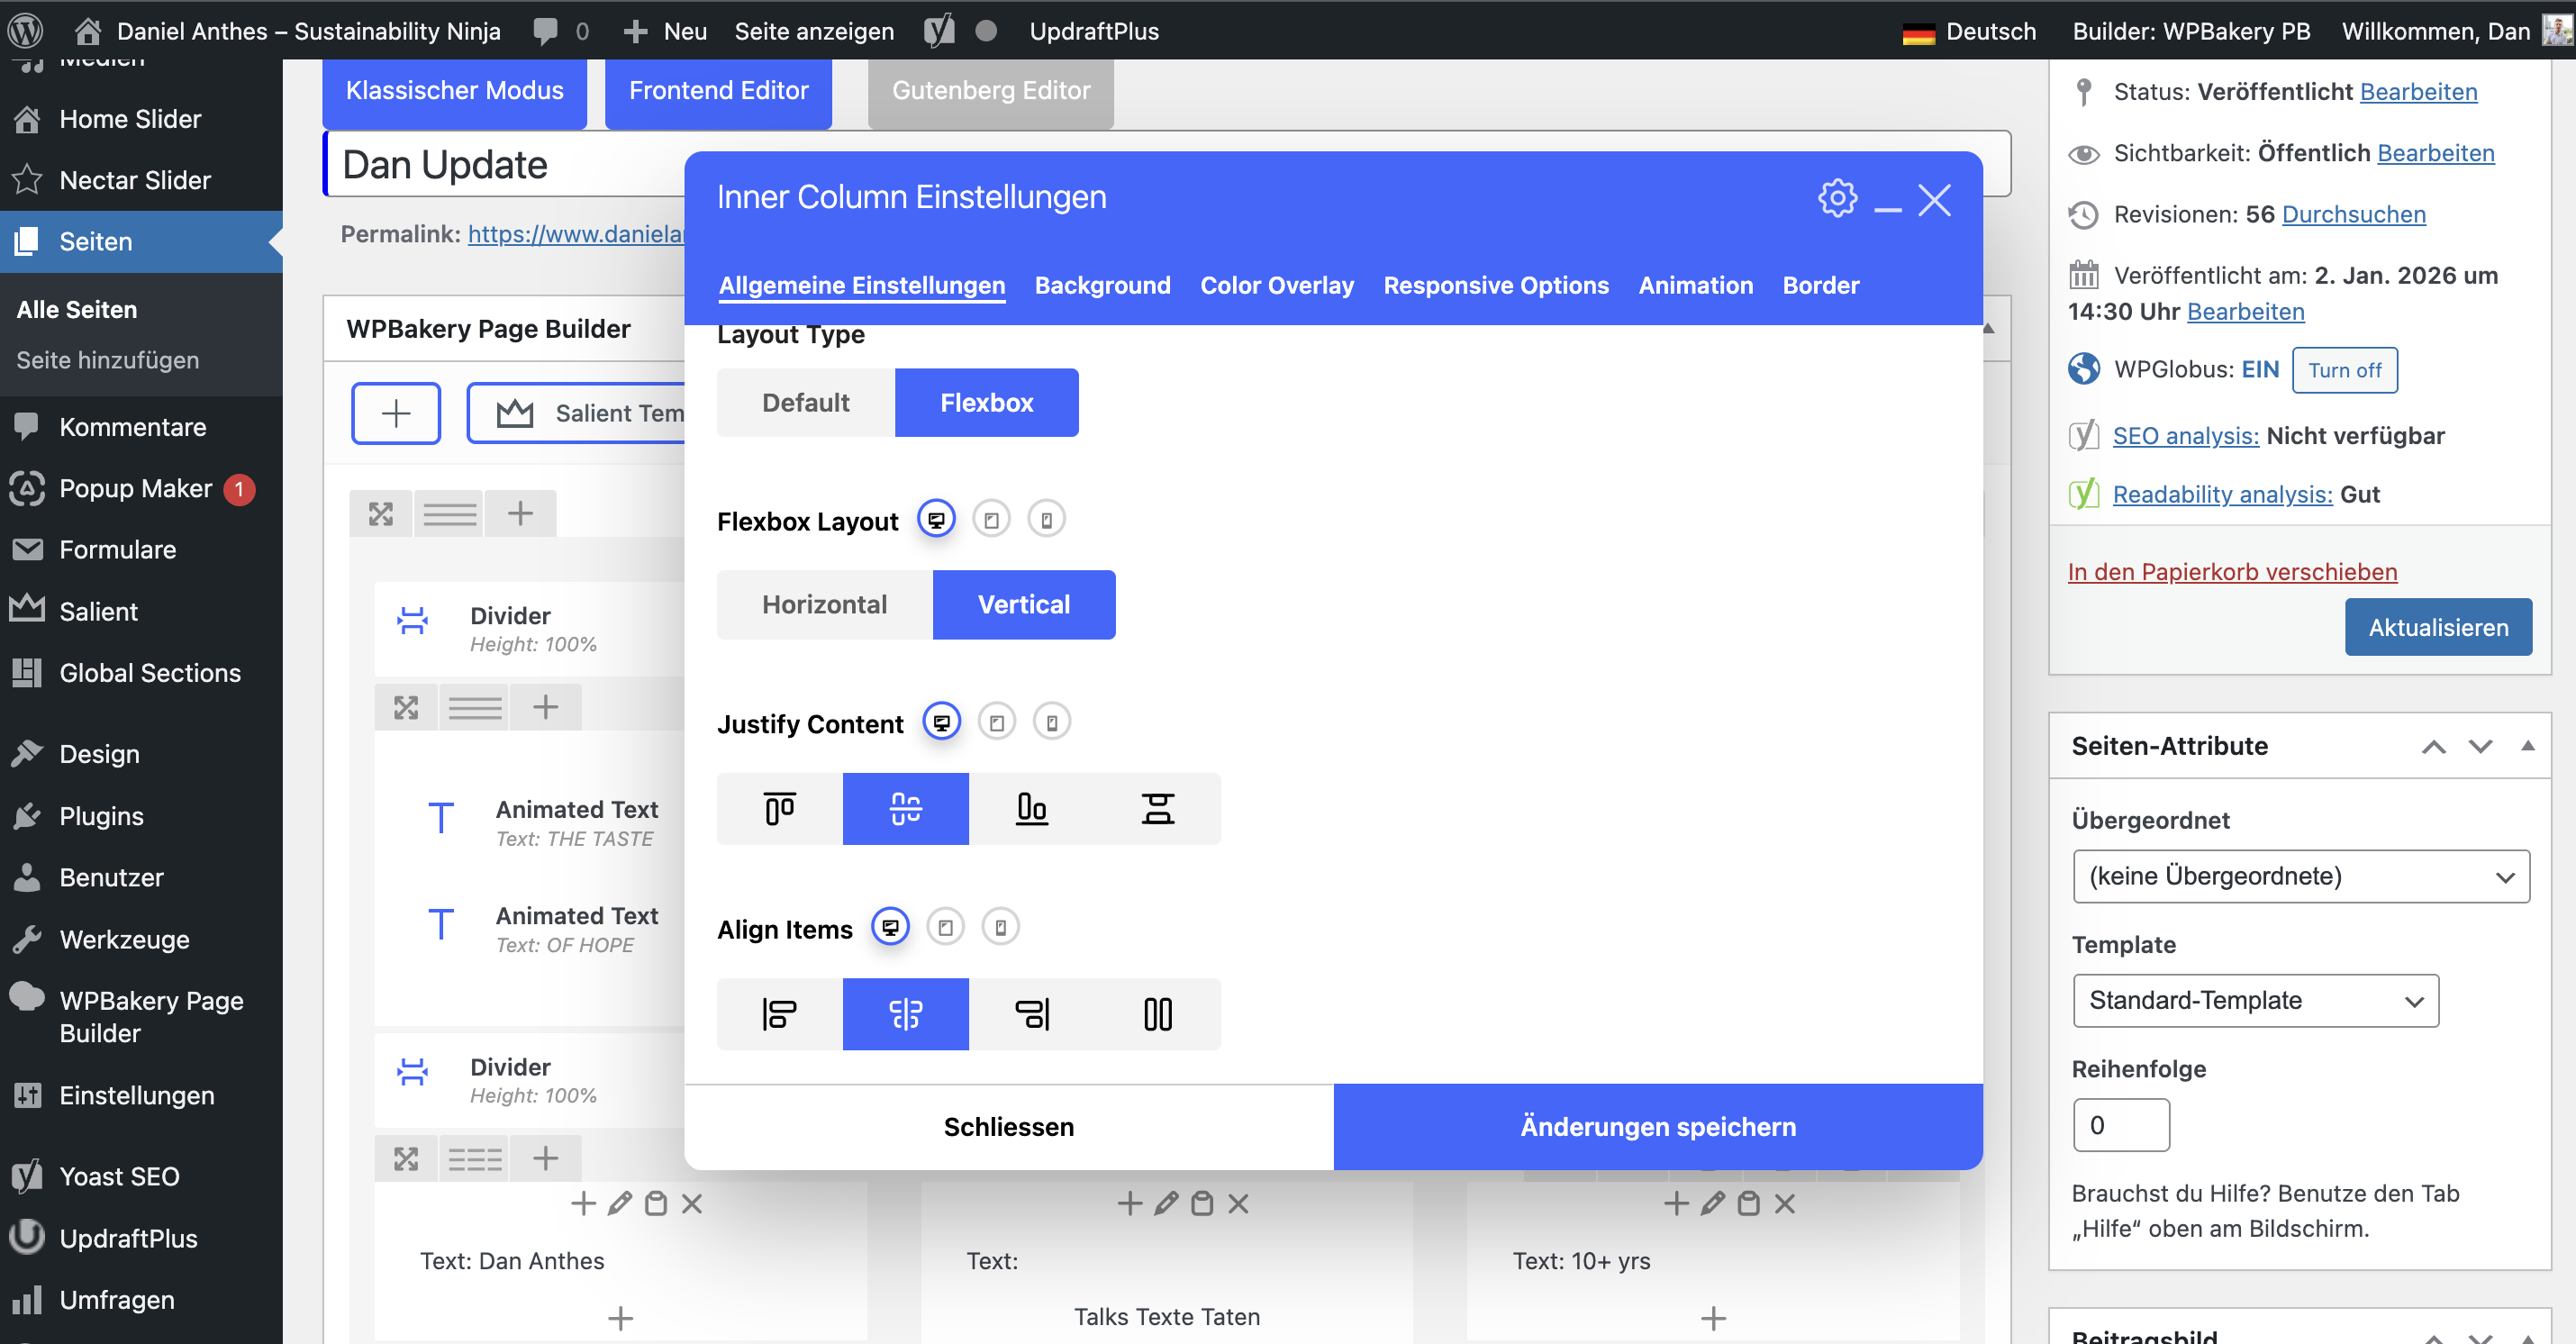This screenshot has width=2576, height=1344.
Task: Click the Reihenfolge order input field
Action: (2120, 1125)
